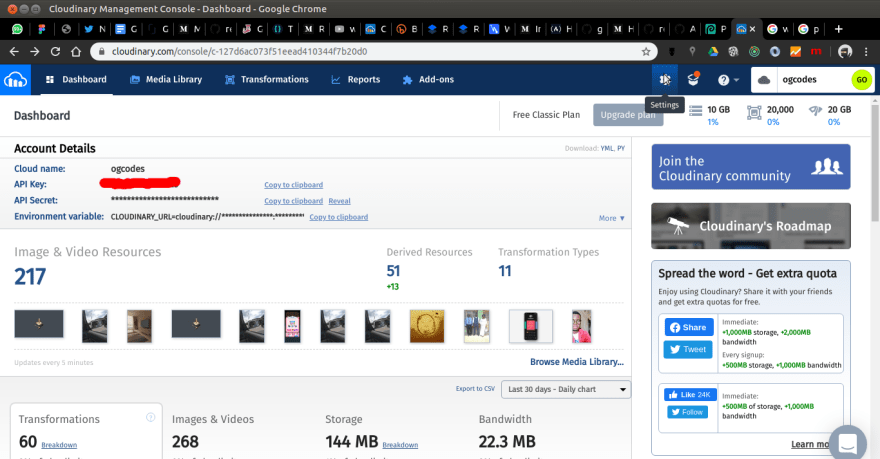This screenshot has width=880, height=459.
Task: Bookmark page with star icon
Action: click(x=646, y=52)
